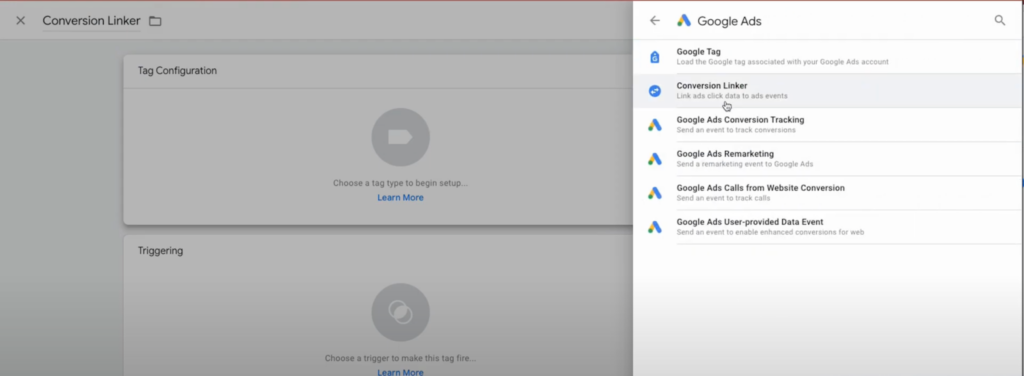
Task: Click the Google Ads Remarketing icon
Action: click(654, 159)
